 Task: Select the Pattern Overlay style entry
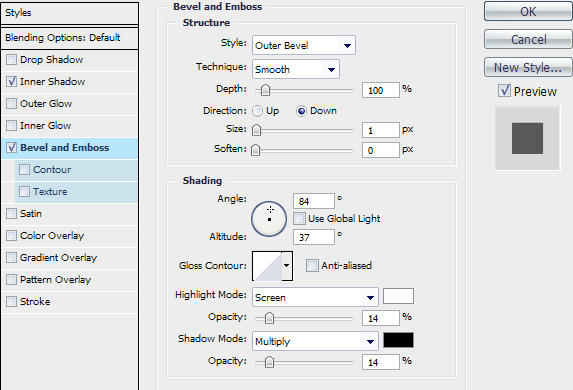56,280
